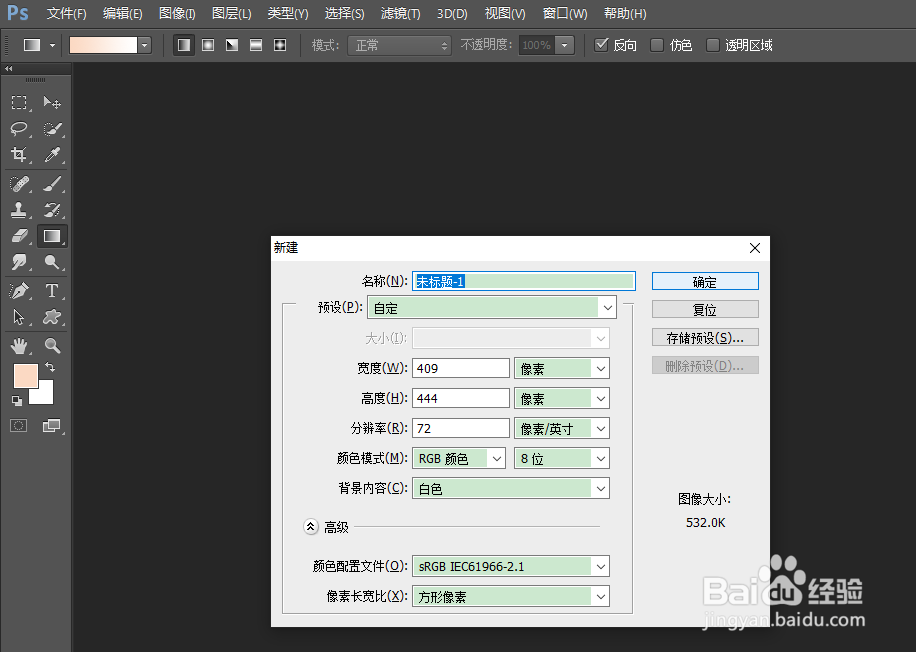The width and height of the screenshot is (916, 652).
Task: Open the 图层(L) menu
Action: tap(231, 13)
